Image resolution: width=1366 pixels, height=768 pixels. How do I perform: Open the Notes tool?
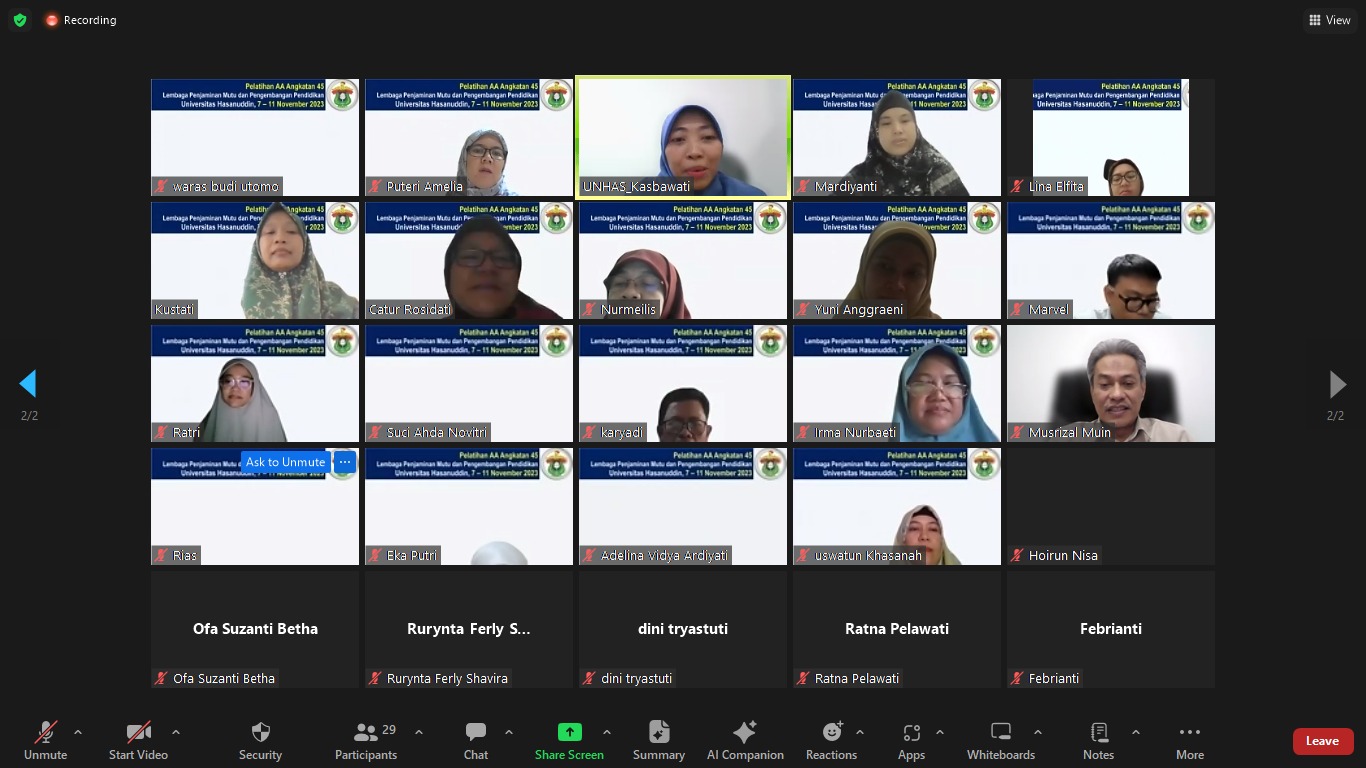(x=1098, y=741)
